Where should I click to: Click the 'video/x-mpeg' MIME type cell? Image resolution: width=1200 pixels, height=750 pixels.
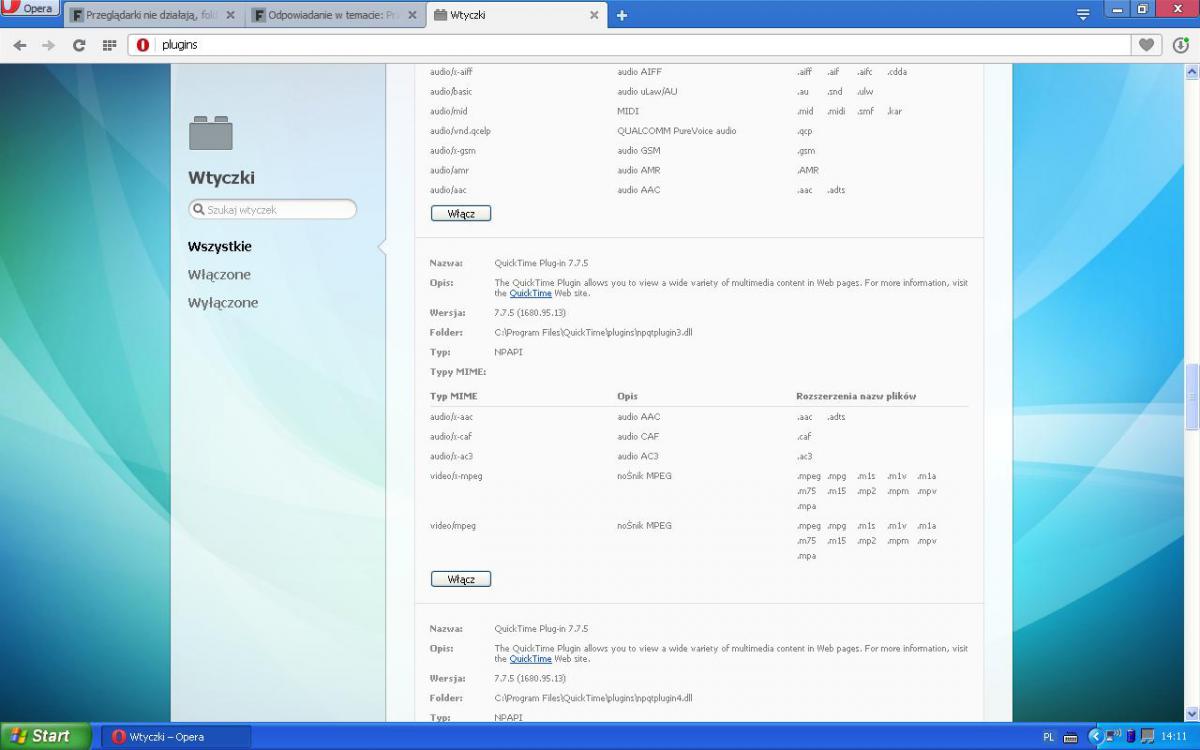456,476
